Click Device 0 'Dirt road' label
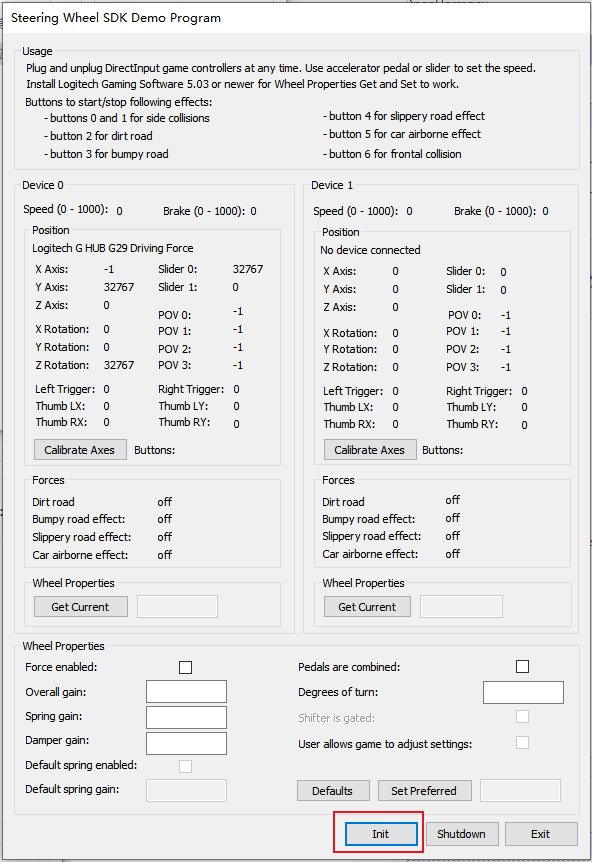592x862 pixels. pyautogui.click(x=53, y=502)
